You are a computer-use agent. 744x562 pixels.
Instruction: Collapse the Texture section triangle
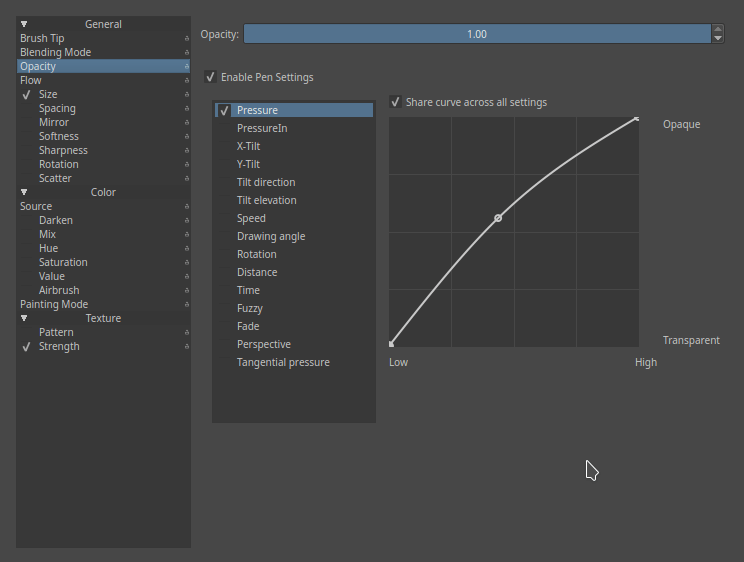24,318
